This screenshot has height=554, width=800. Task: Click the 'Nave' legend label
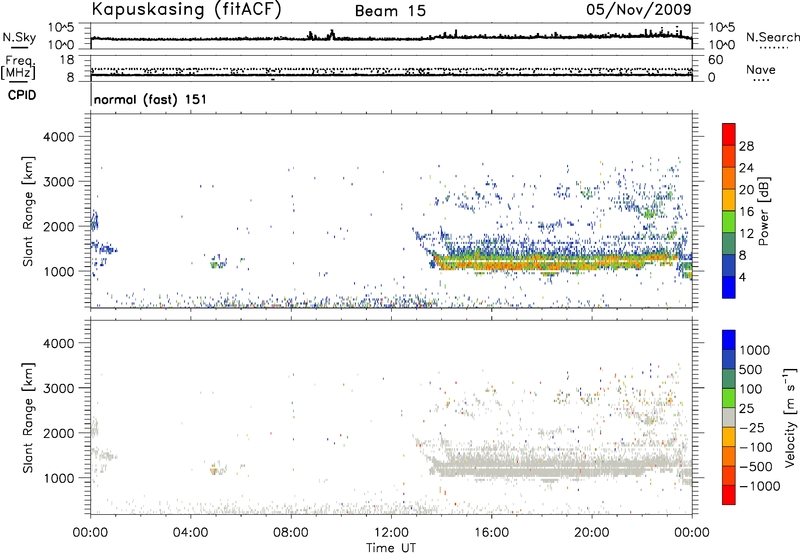761,70
